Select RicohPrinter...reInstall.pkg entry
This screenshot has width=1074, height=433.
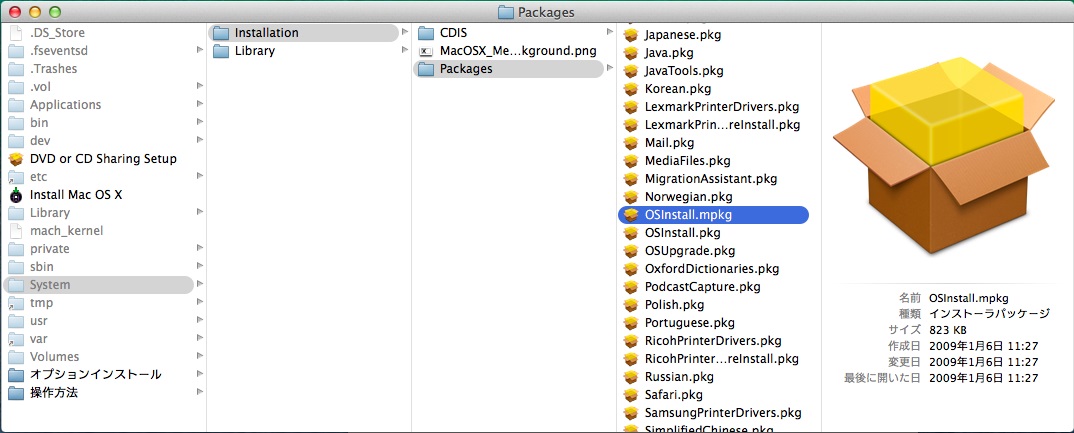point(721,359)
